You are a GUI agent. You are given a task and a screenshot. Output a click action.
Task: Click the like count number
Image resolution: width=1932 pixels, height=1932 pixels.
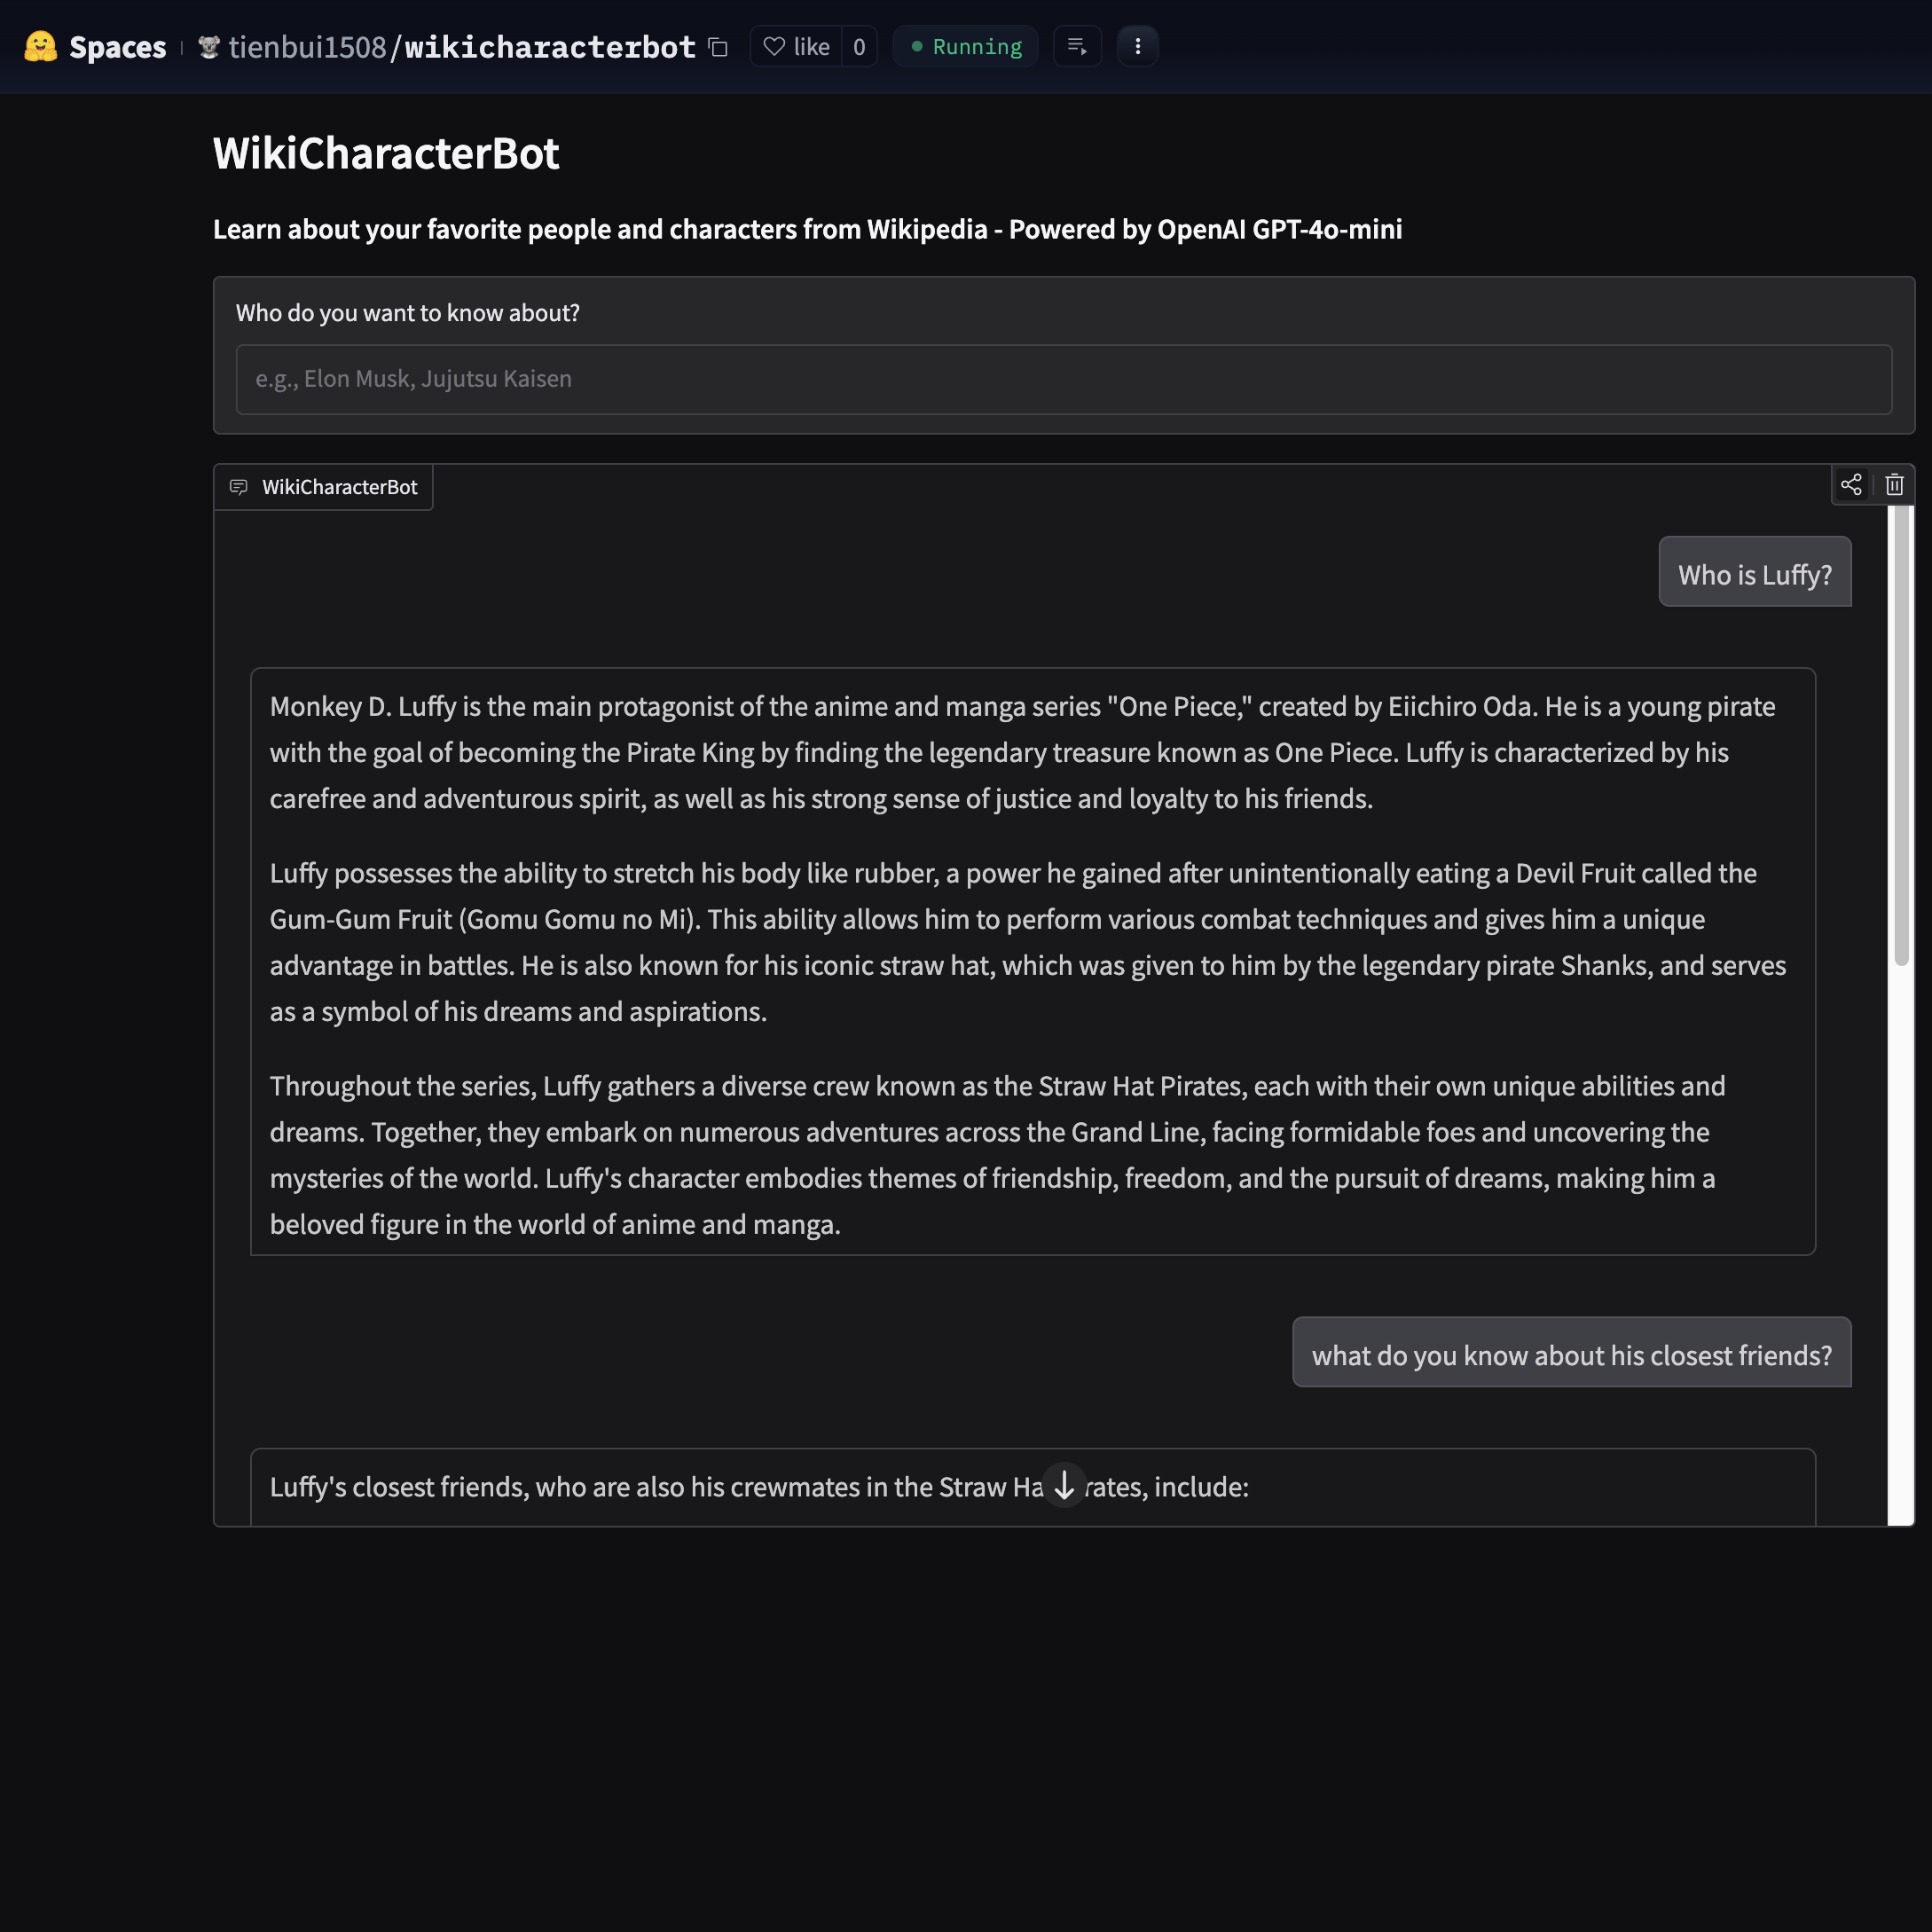pyautogui.click(x=859, y=47)
